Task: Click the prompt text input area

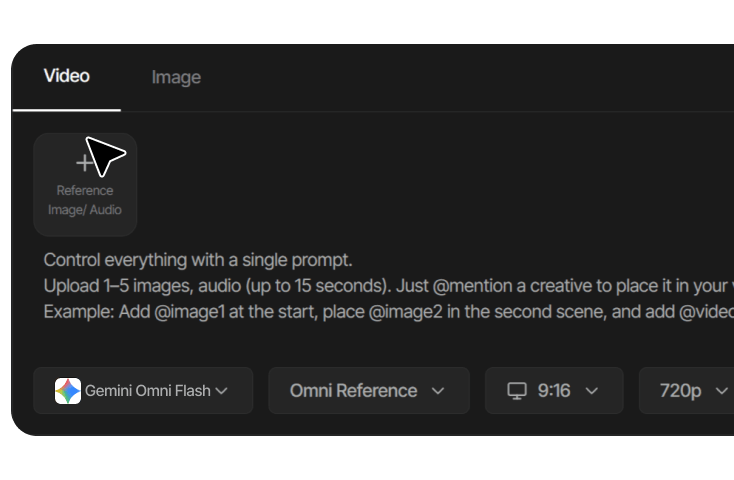Action: coord(389,286)
